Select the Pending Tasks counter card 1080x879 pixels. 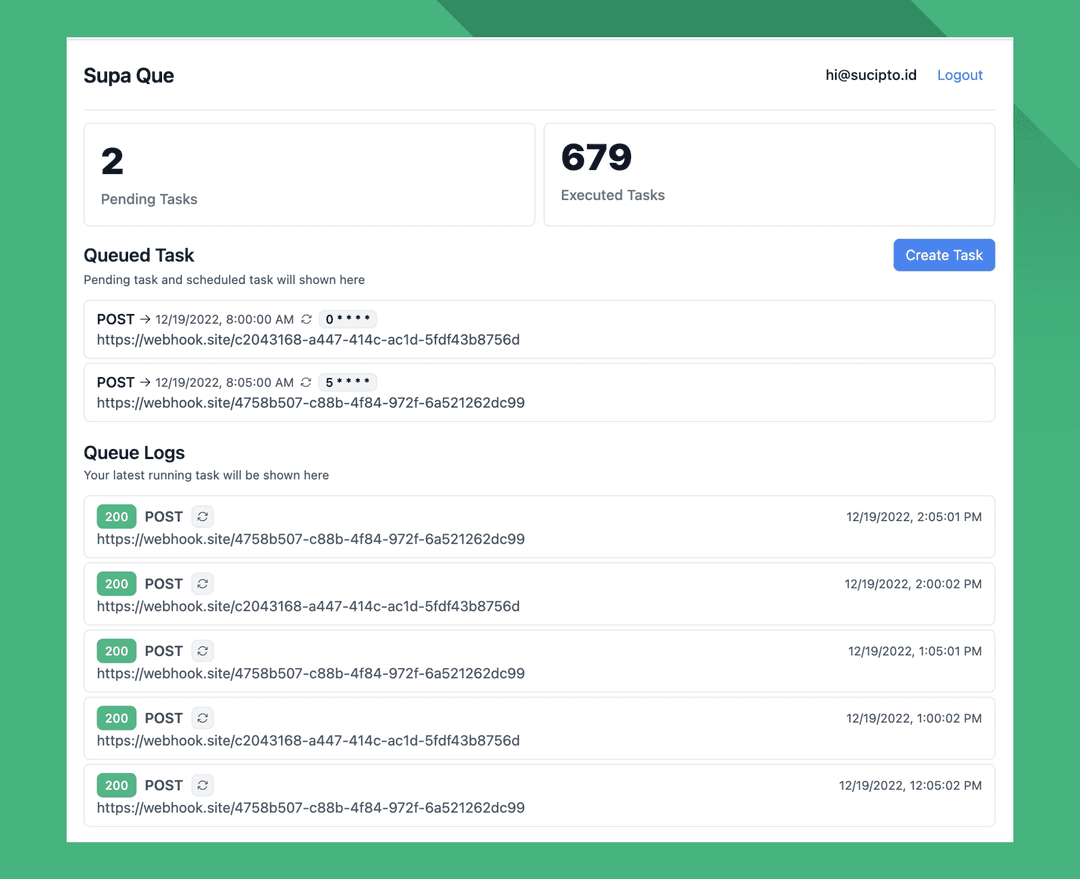click(308, 174)
